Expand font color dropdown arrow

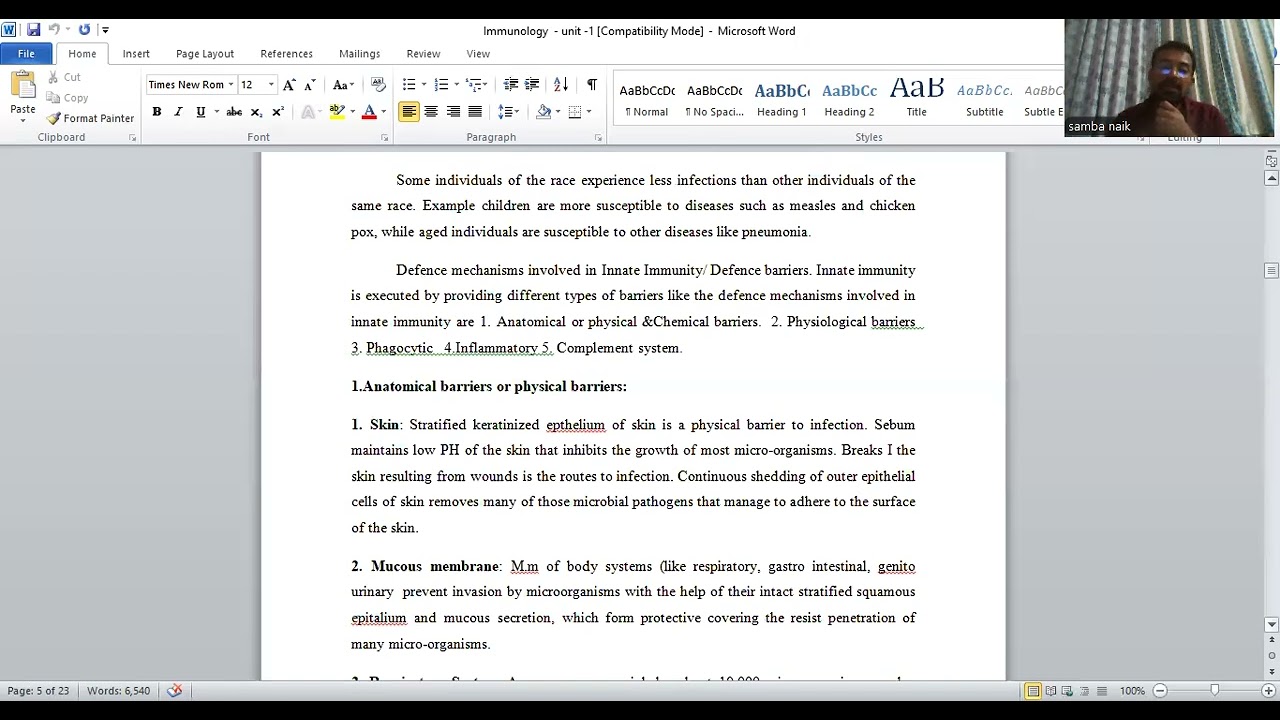(384, 112)
